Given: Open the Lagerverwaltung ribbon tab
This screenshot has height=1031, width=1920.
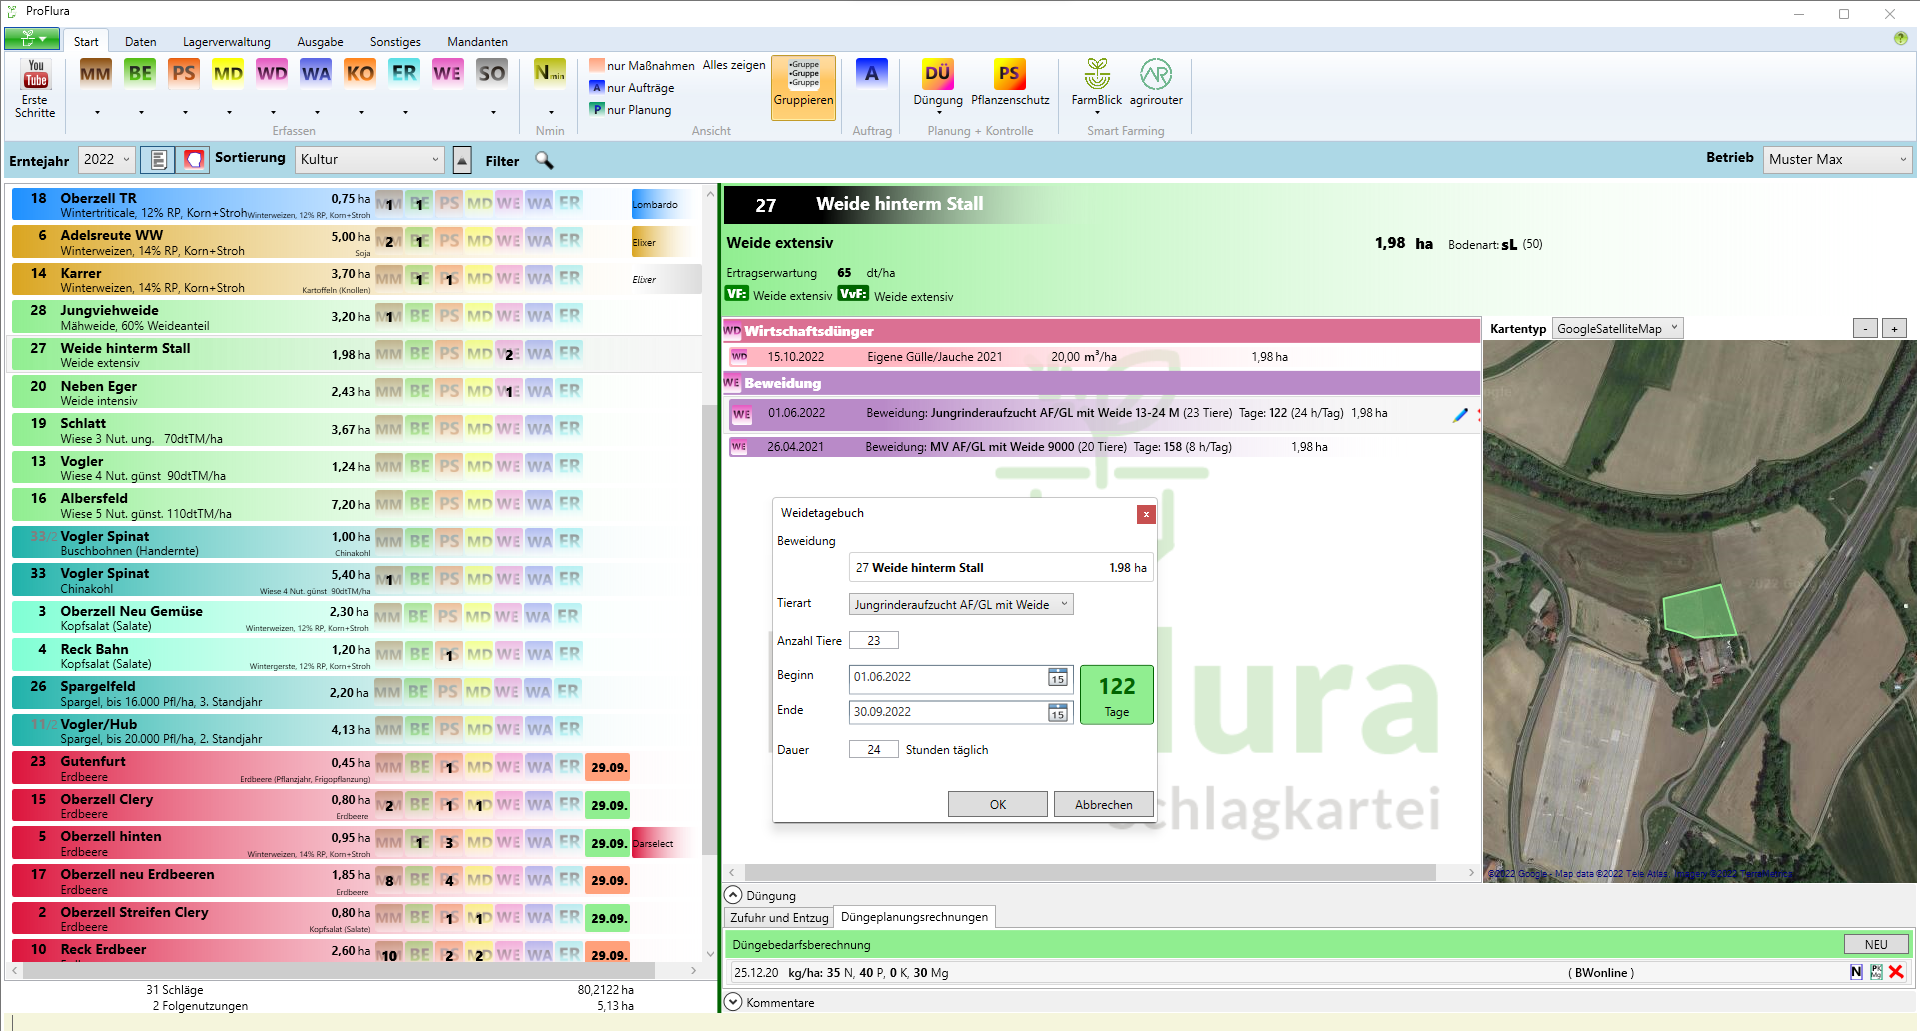Looking at the screenshot, I should pyautogui.click(x=226, y=42).
